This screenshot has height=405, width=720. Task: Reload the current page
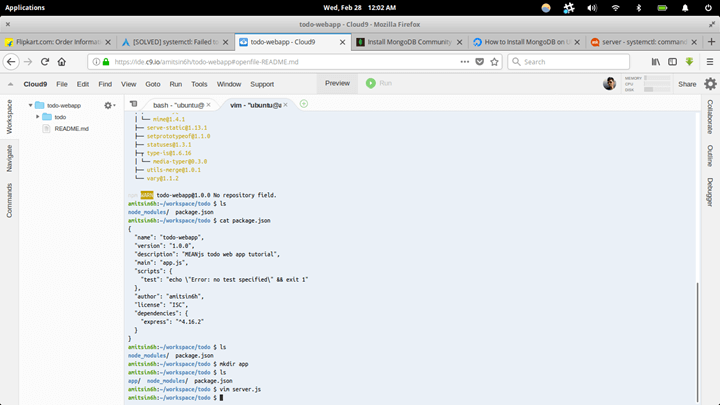click(x=45, y=62)
